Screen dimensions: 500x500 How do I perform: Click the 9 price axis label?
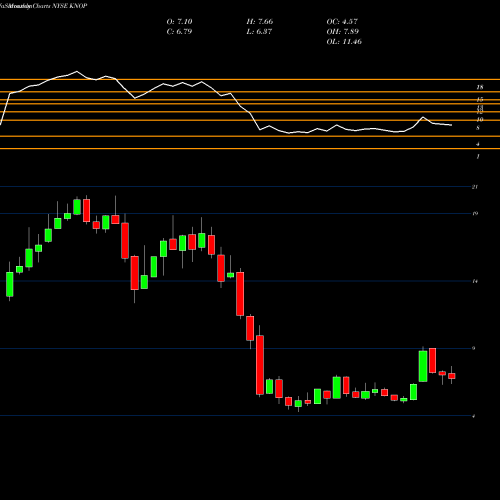point(474,348)
